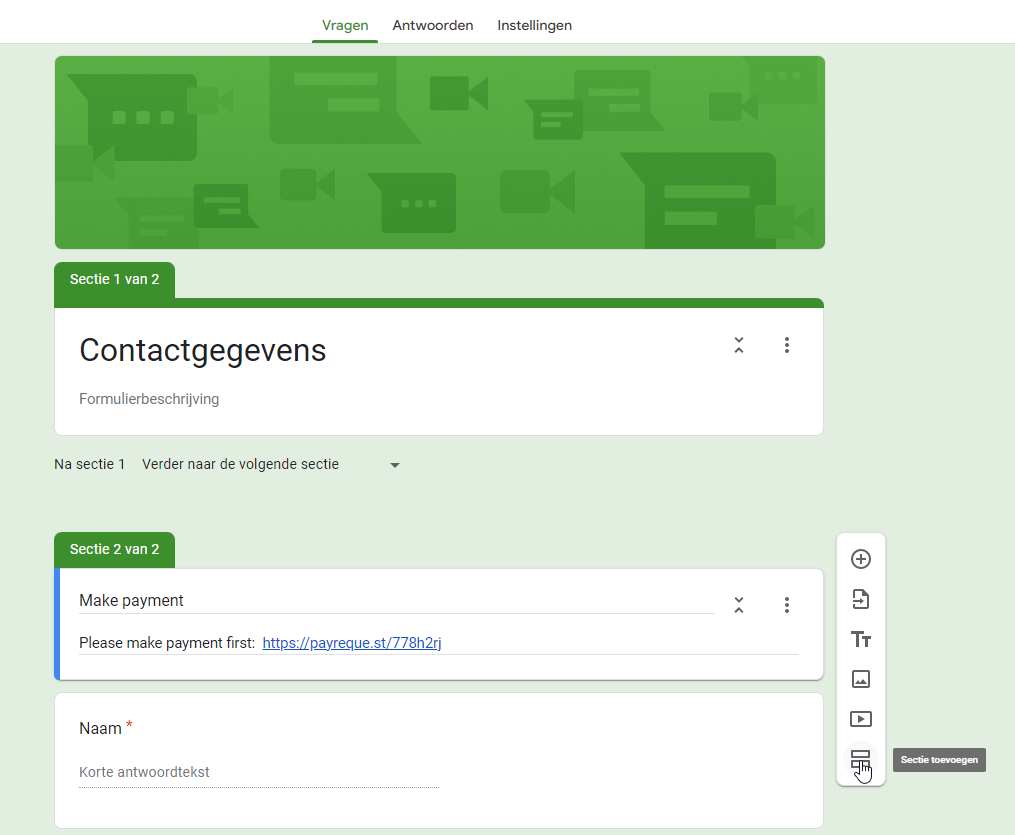1015x835 pixels.
Task: Open the three-dot menu on Contactgegevens section
Action: [787, 344]
